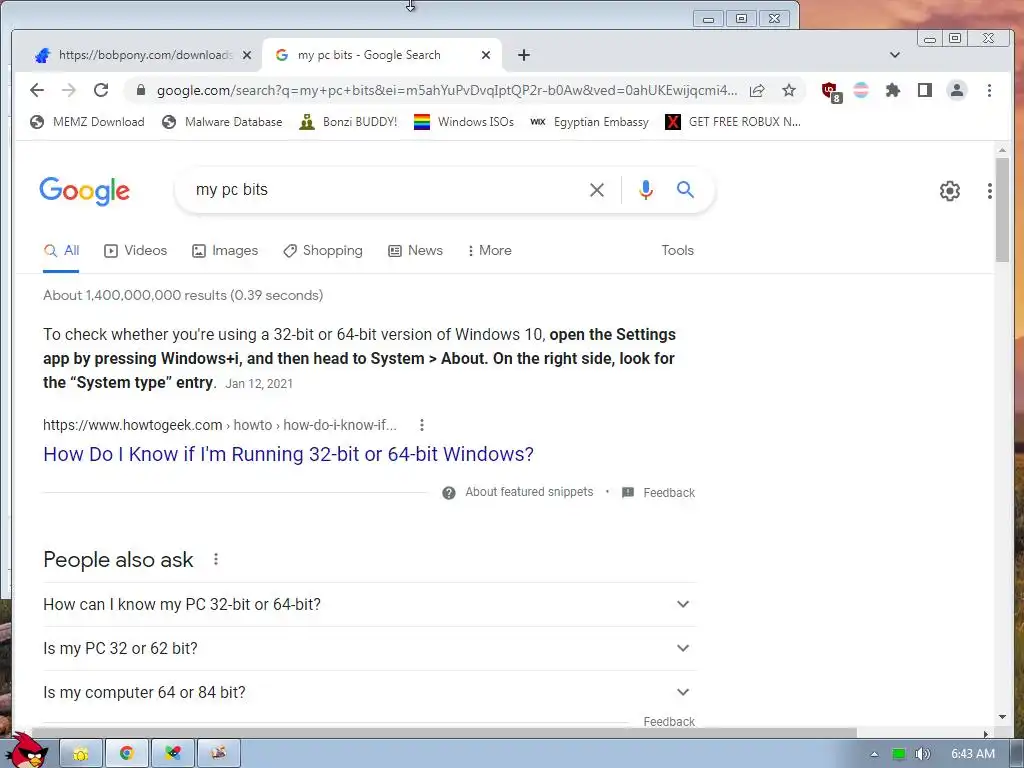Screen dimensions: 1024x768
Task: Switch to Shopping results
Action: [x=323, y=251]
